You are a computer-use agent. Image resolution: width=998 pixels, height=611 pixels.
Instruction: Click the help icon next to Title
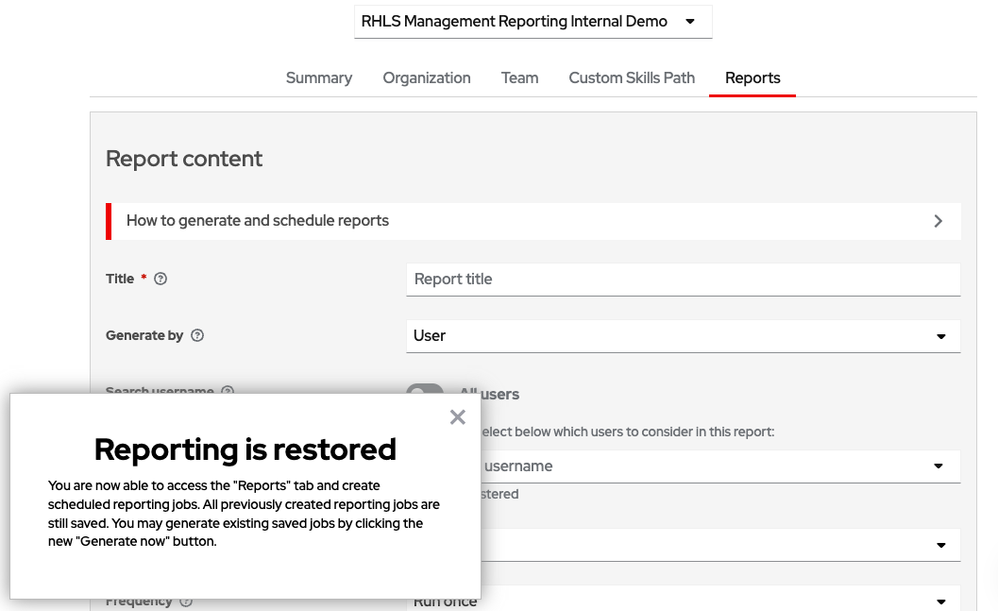pos(160,279)
